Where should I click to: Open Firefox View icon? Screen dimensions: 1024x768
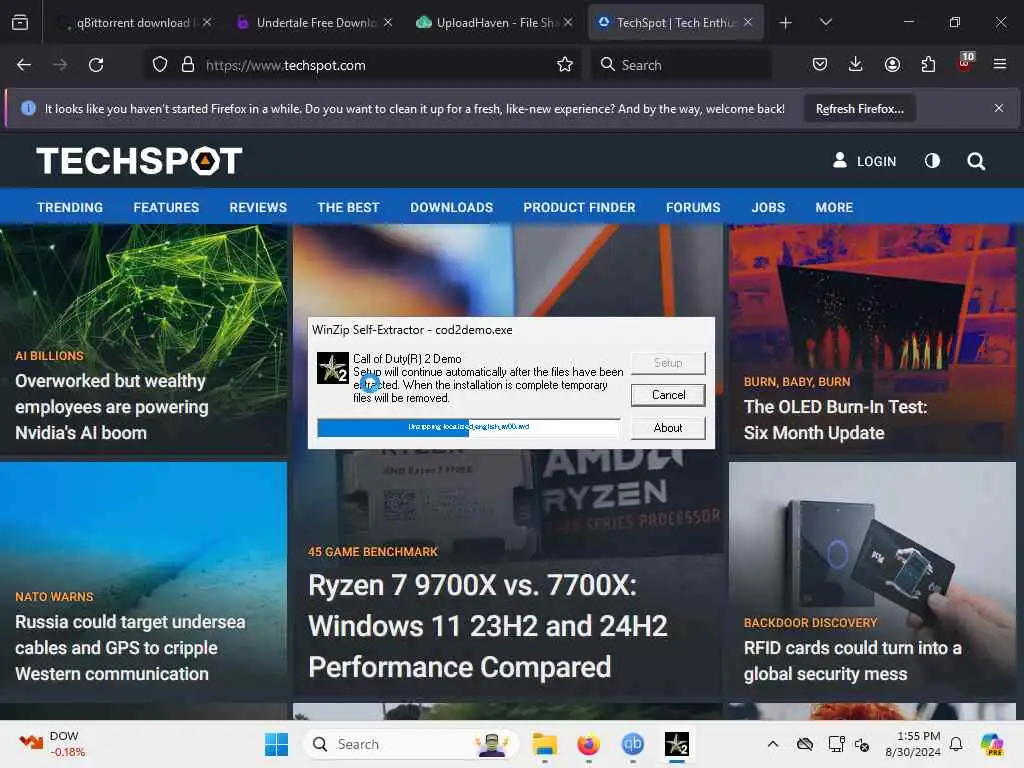tap(20, 23)
